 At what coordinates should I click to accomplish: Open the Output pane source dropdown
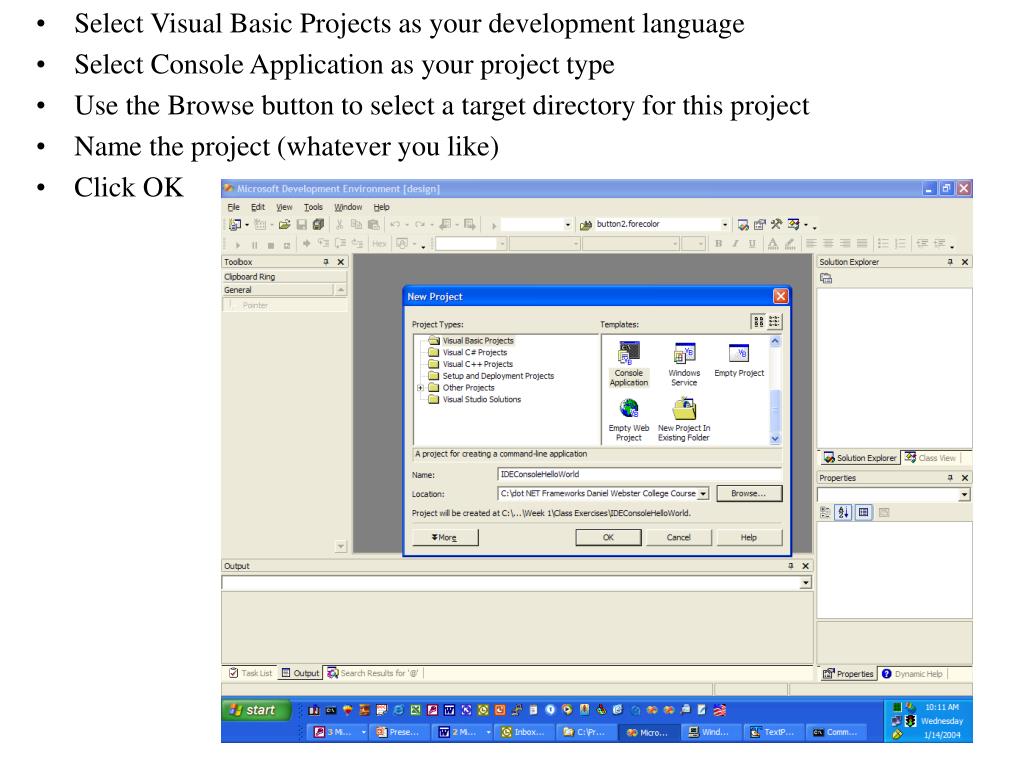pos(806,583)
